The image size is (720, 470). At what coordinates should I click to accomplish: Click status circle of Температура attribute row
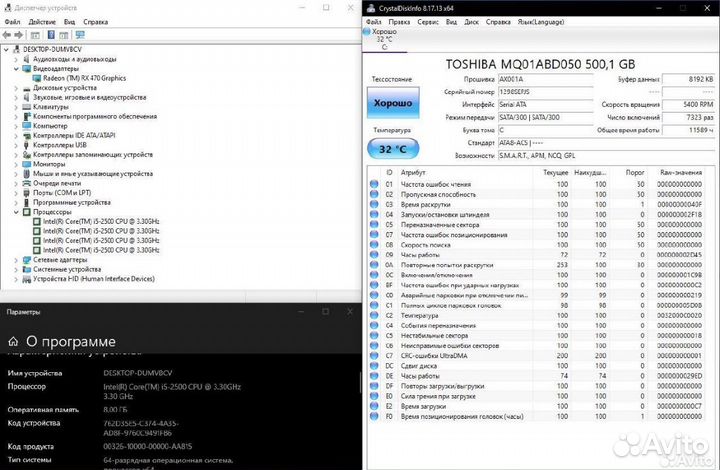click(374, 315)
